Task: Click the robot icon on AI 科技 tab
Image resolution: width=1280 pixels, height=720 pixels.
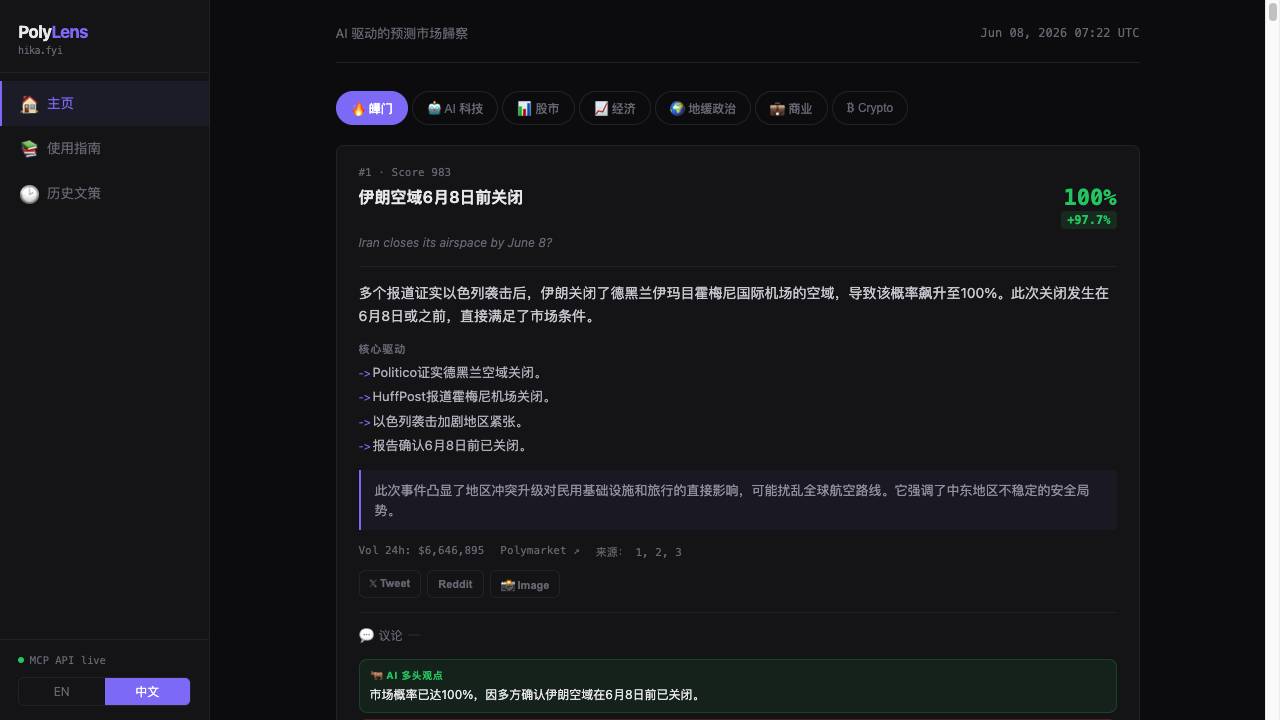Action: 434,108
